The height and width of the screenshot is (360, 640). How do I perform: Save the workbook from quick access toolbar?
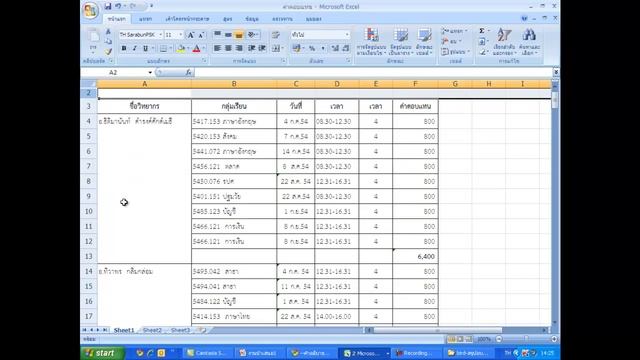tap(108, 6)
